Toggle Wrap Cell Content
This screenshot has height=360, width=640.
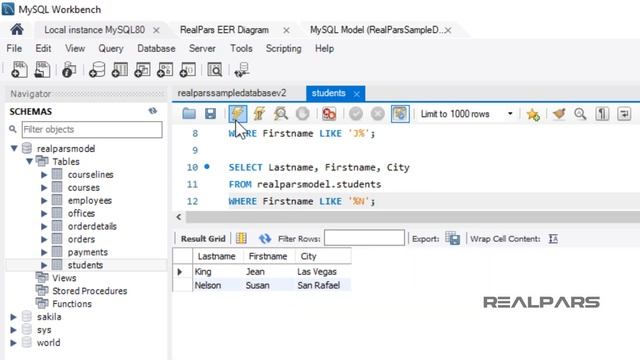(x=553, y=238)
